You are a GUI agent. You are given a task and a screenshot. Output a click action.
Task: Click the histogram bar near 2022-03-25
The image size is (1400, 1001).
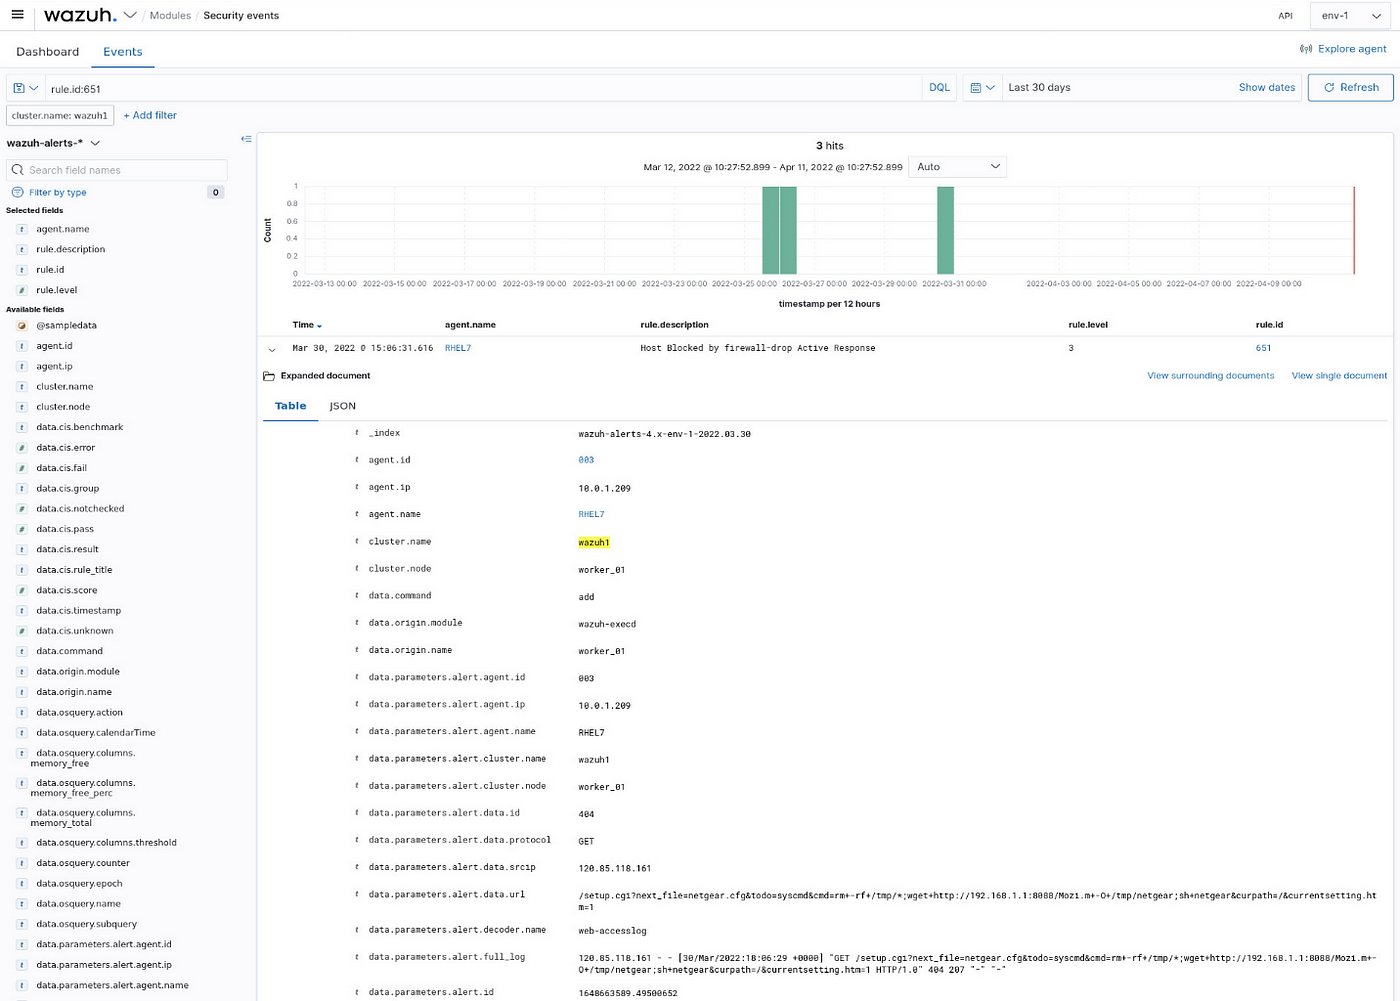click(x=770, y=230)
